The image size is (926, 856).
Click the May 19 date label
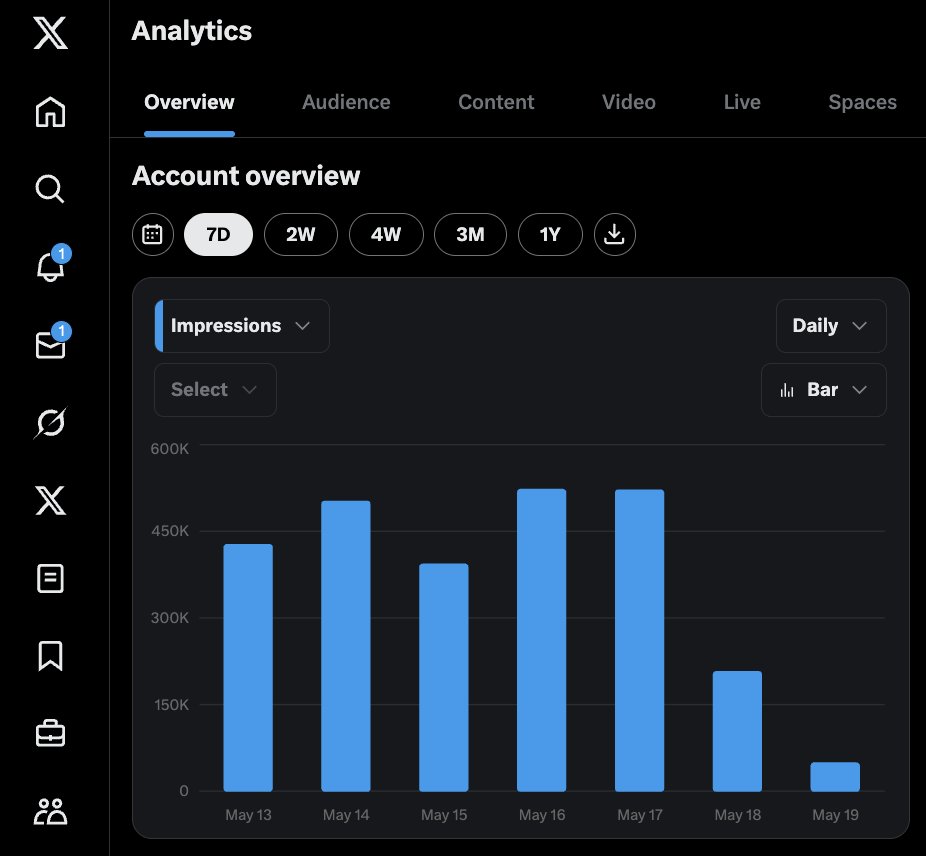click(x=835, y=815)
